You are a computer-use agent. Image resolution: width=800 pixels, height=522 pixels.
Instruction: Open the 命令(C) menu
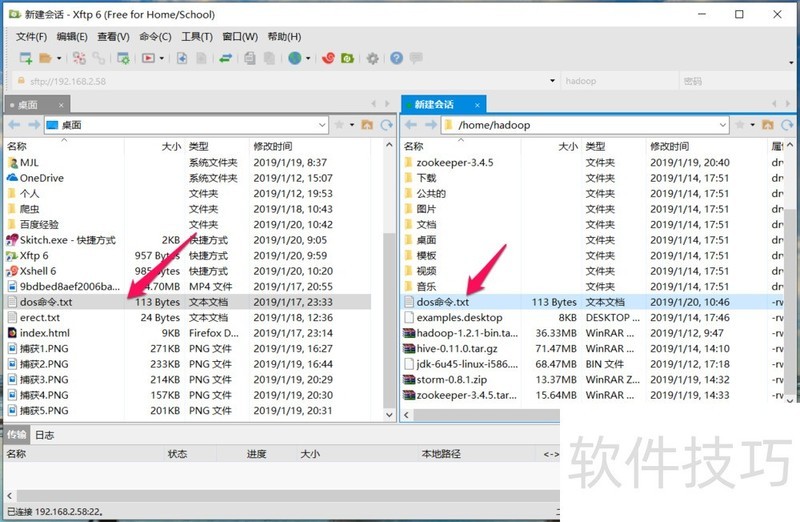155,37
